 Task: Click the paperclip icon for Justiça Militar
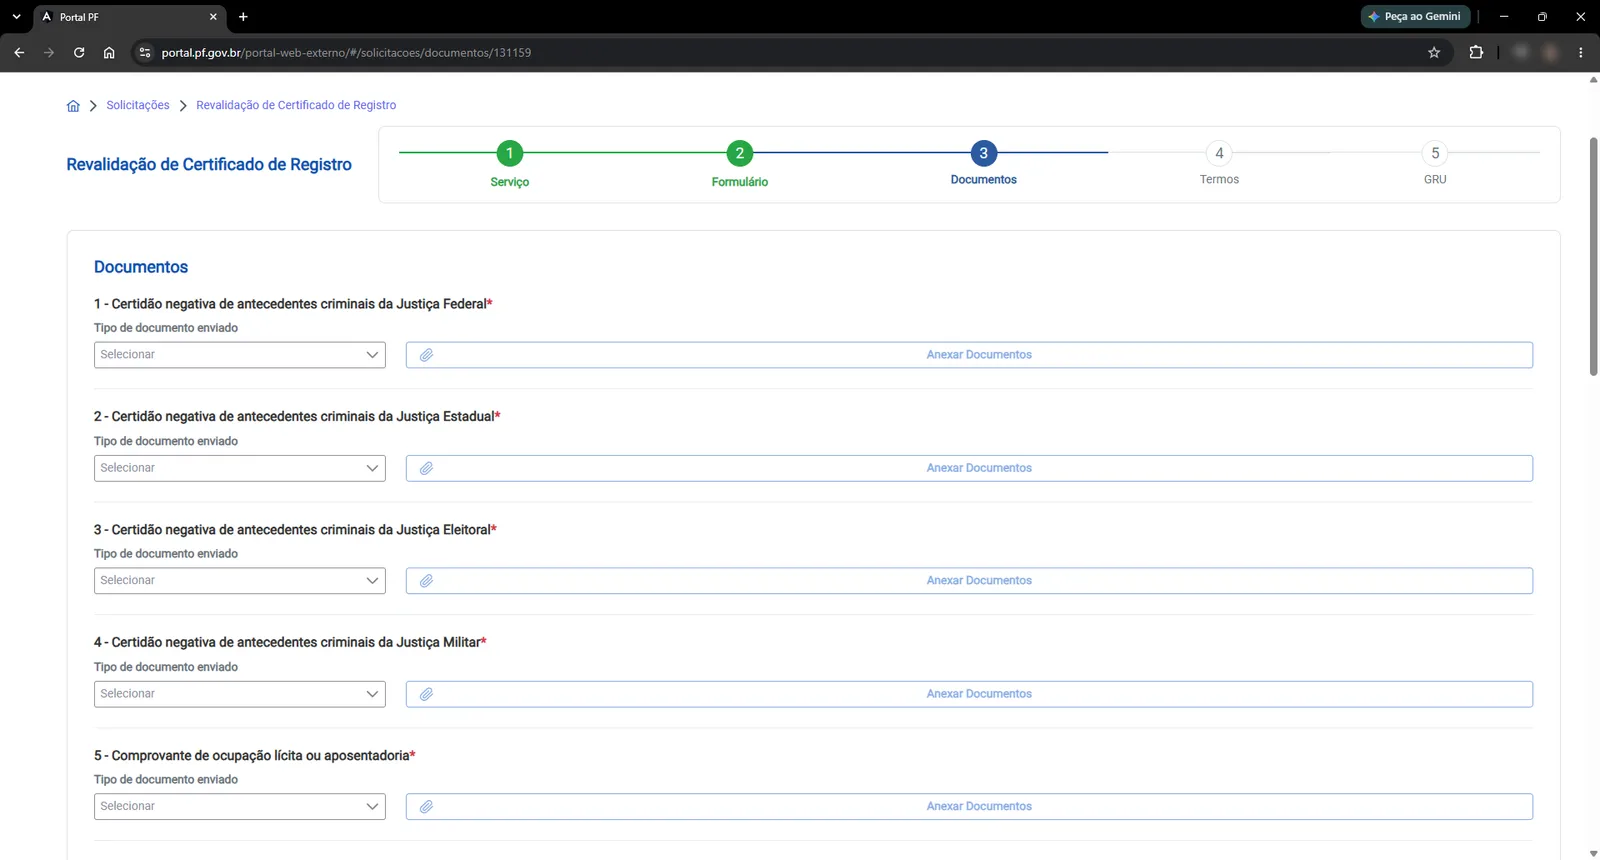[426, 694]
